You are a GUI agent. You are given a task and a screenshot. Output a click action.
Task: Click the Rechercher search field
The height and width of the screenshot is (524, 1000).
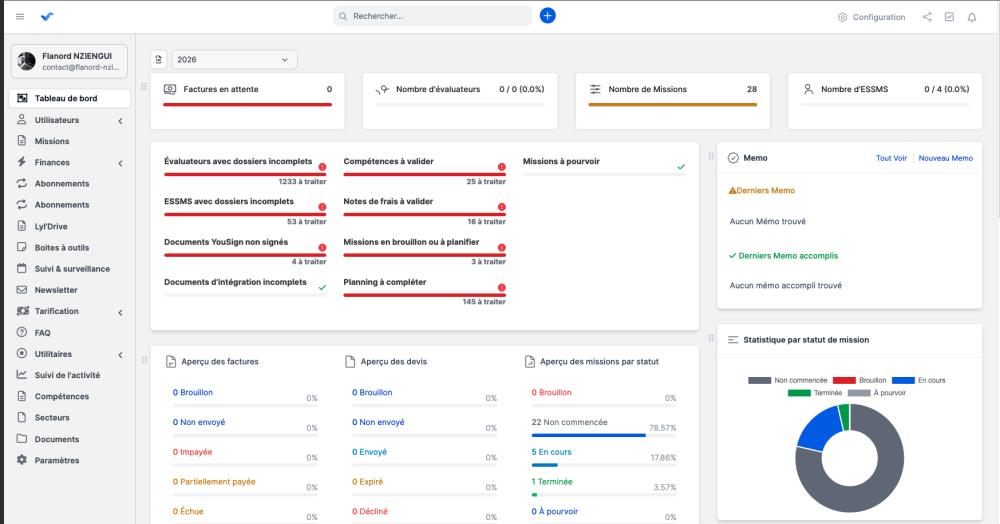pos(433,17)
